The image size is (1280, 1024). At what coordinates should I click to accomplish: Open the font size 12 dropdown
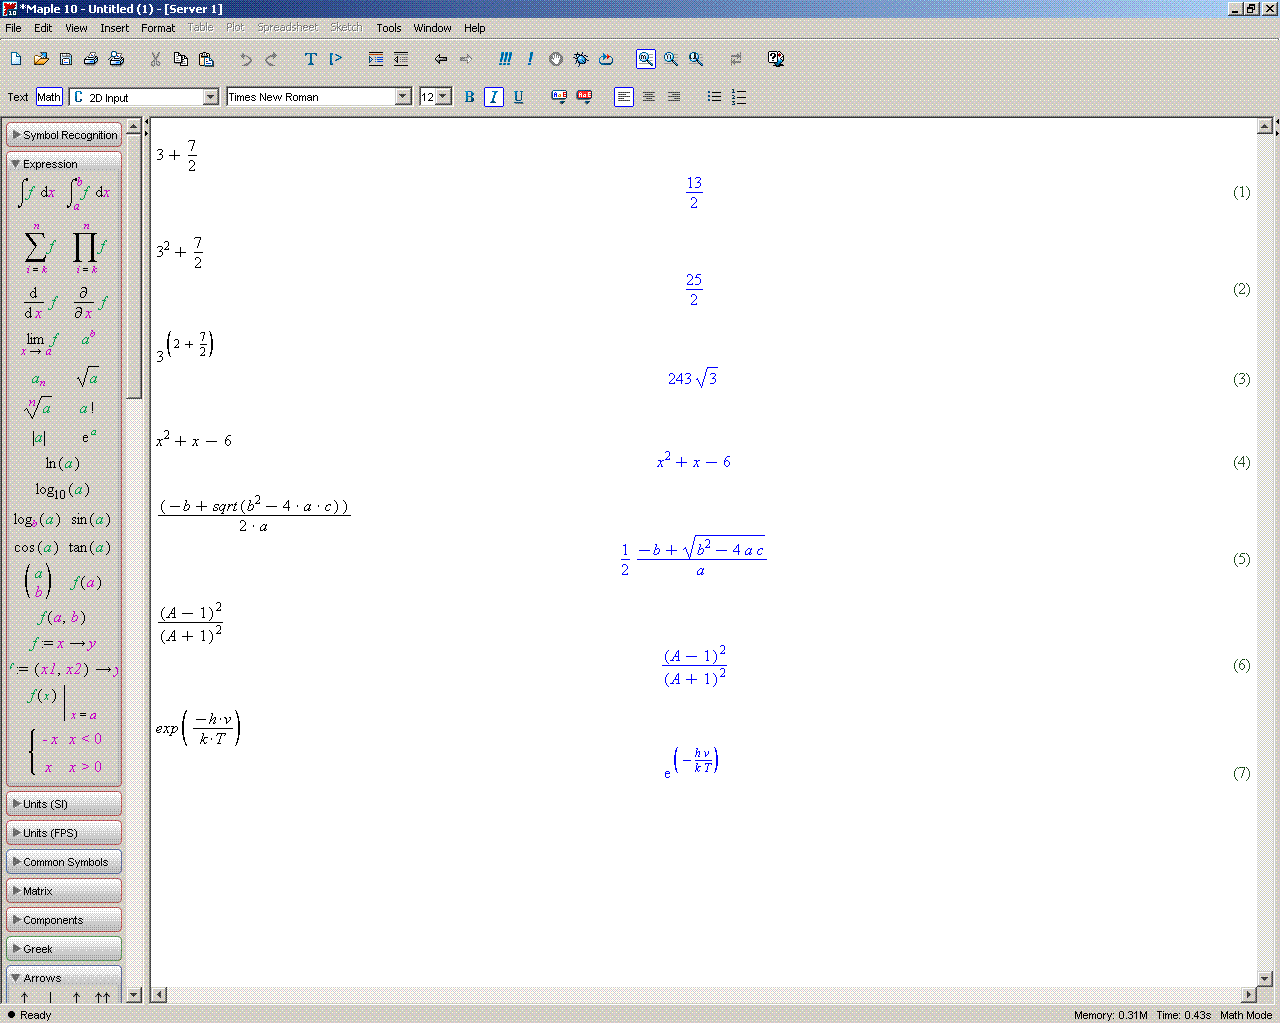(443, 97)
